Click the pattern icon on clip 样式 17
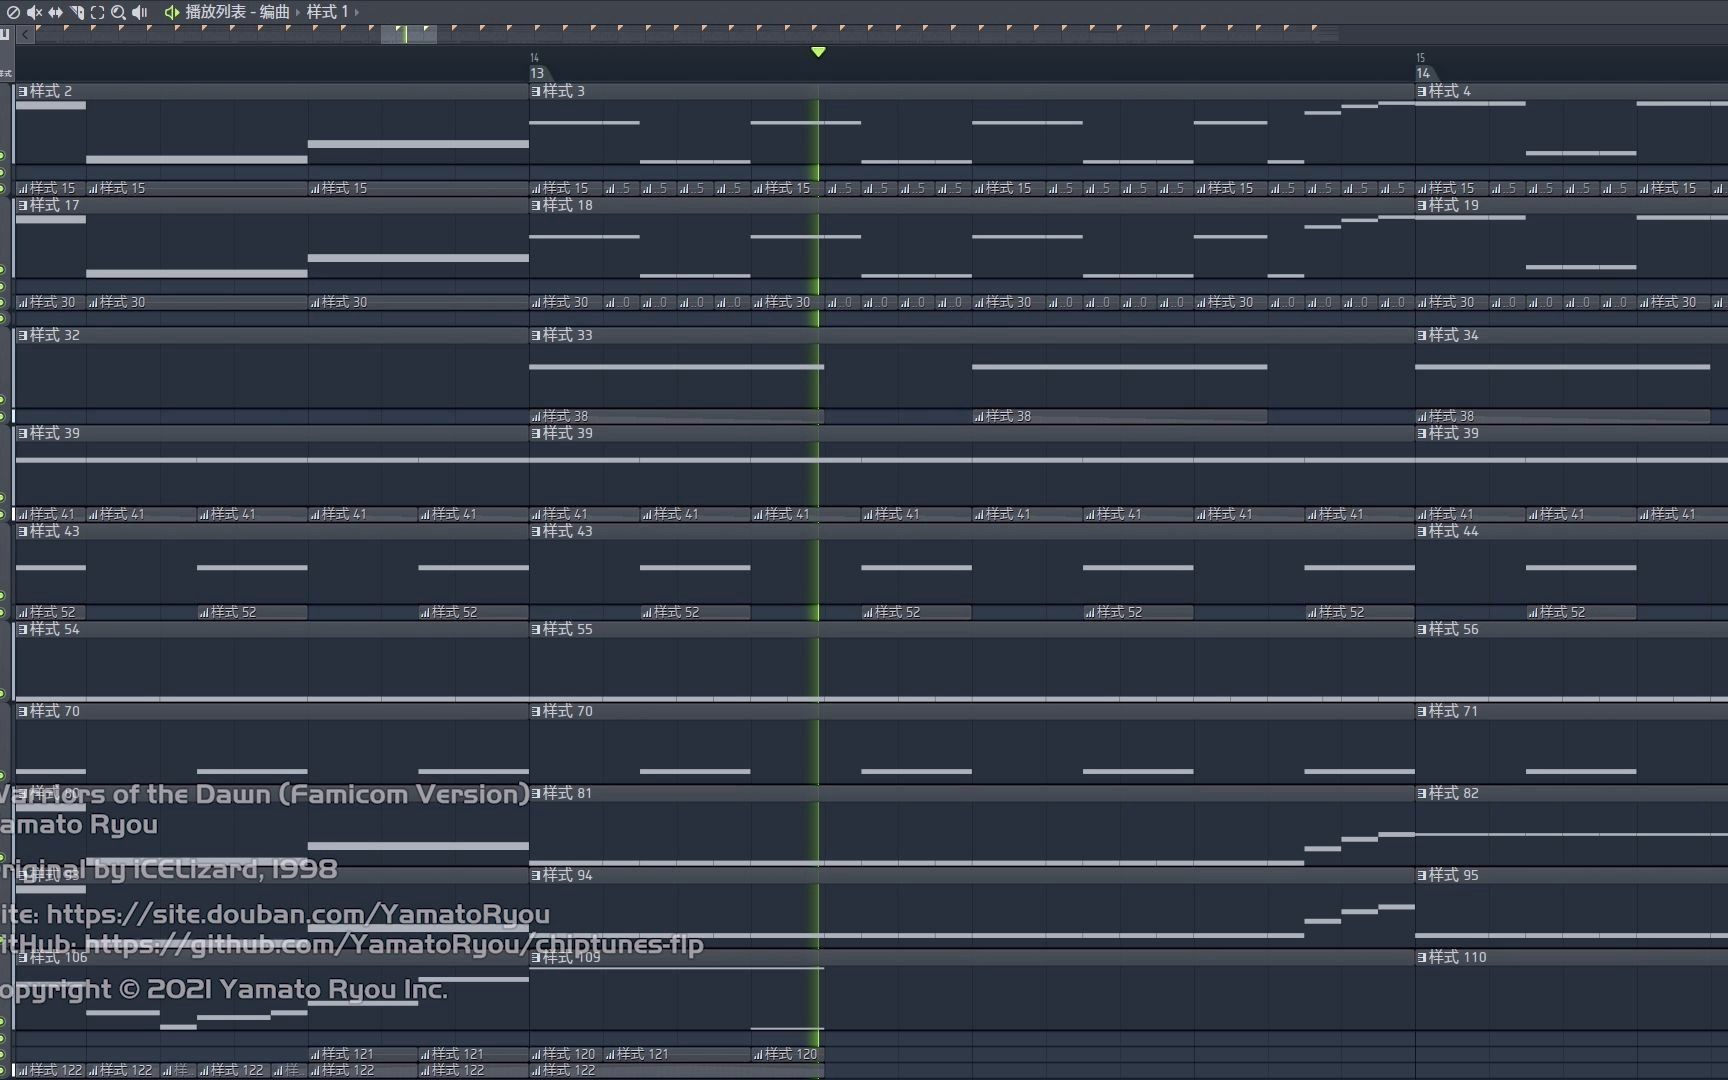 (23, 205)
